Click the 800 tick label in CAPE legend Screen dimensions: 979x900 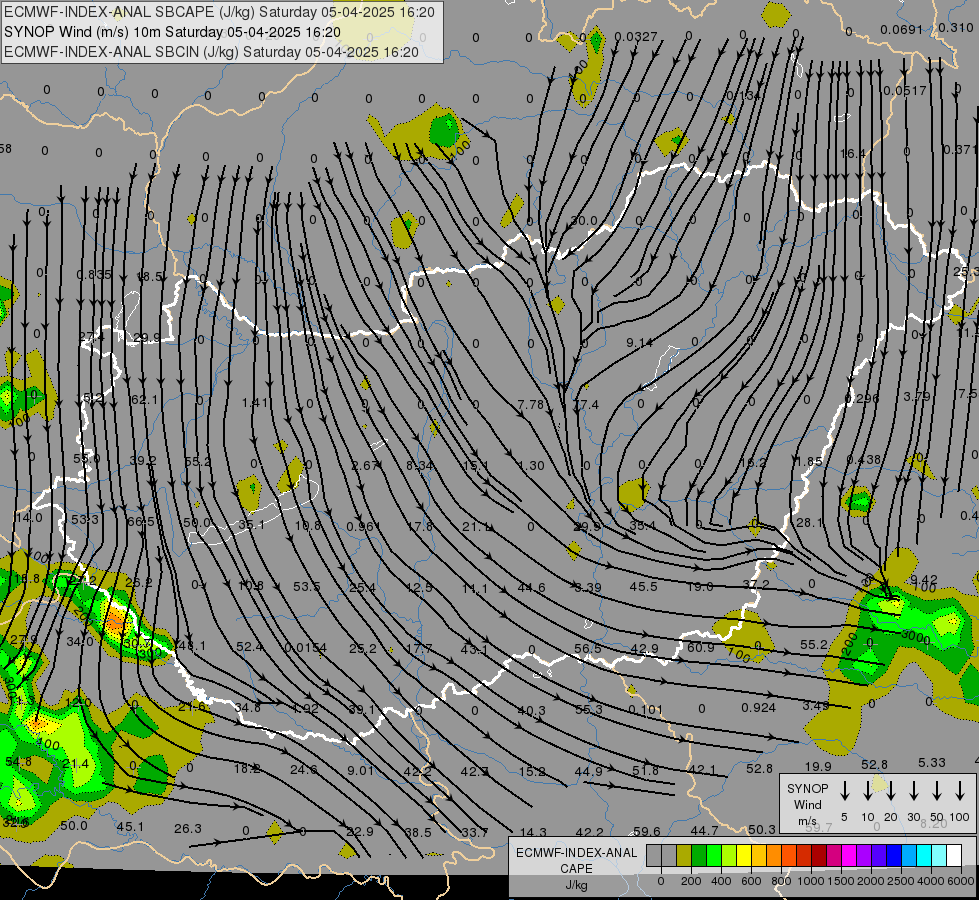point(781,881)
